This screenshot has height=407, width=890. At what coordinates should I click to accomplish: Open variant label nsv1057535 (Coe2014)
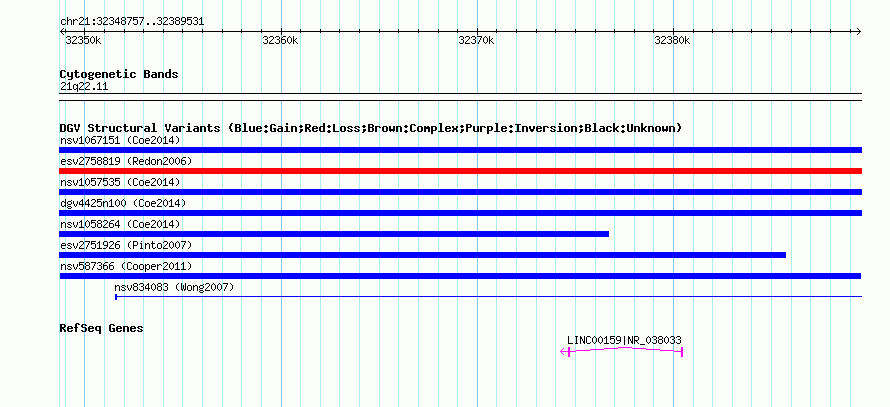point(120,182)
